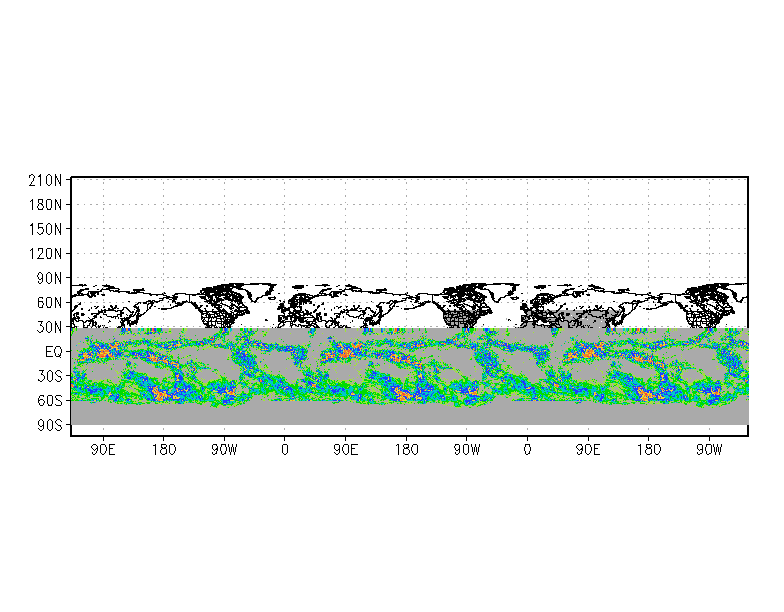
Task: Select the EQ equator axis label
Action: (54, 352)
